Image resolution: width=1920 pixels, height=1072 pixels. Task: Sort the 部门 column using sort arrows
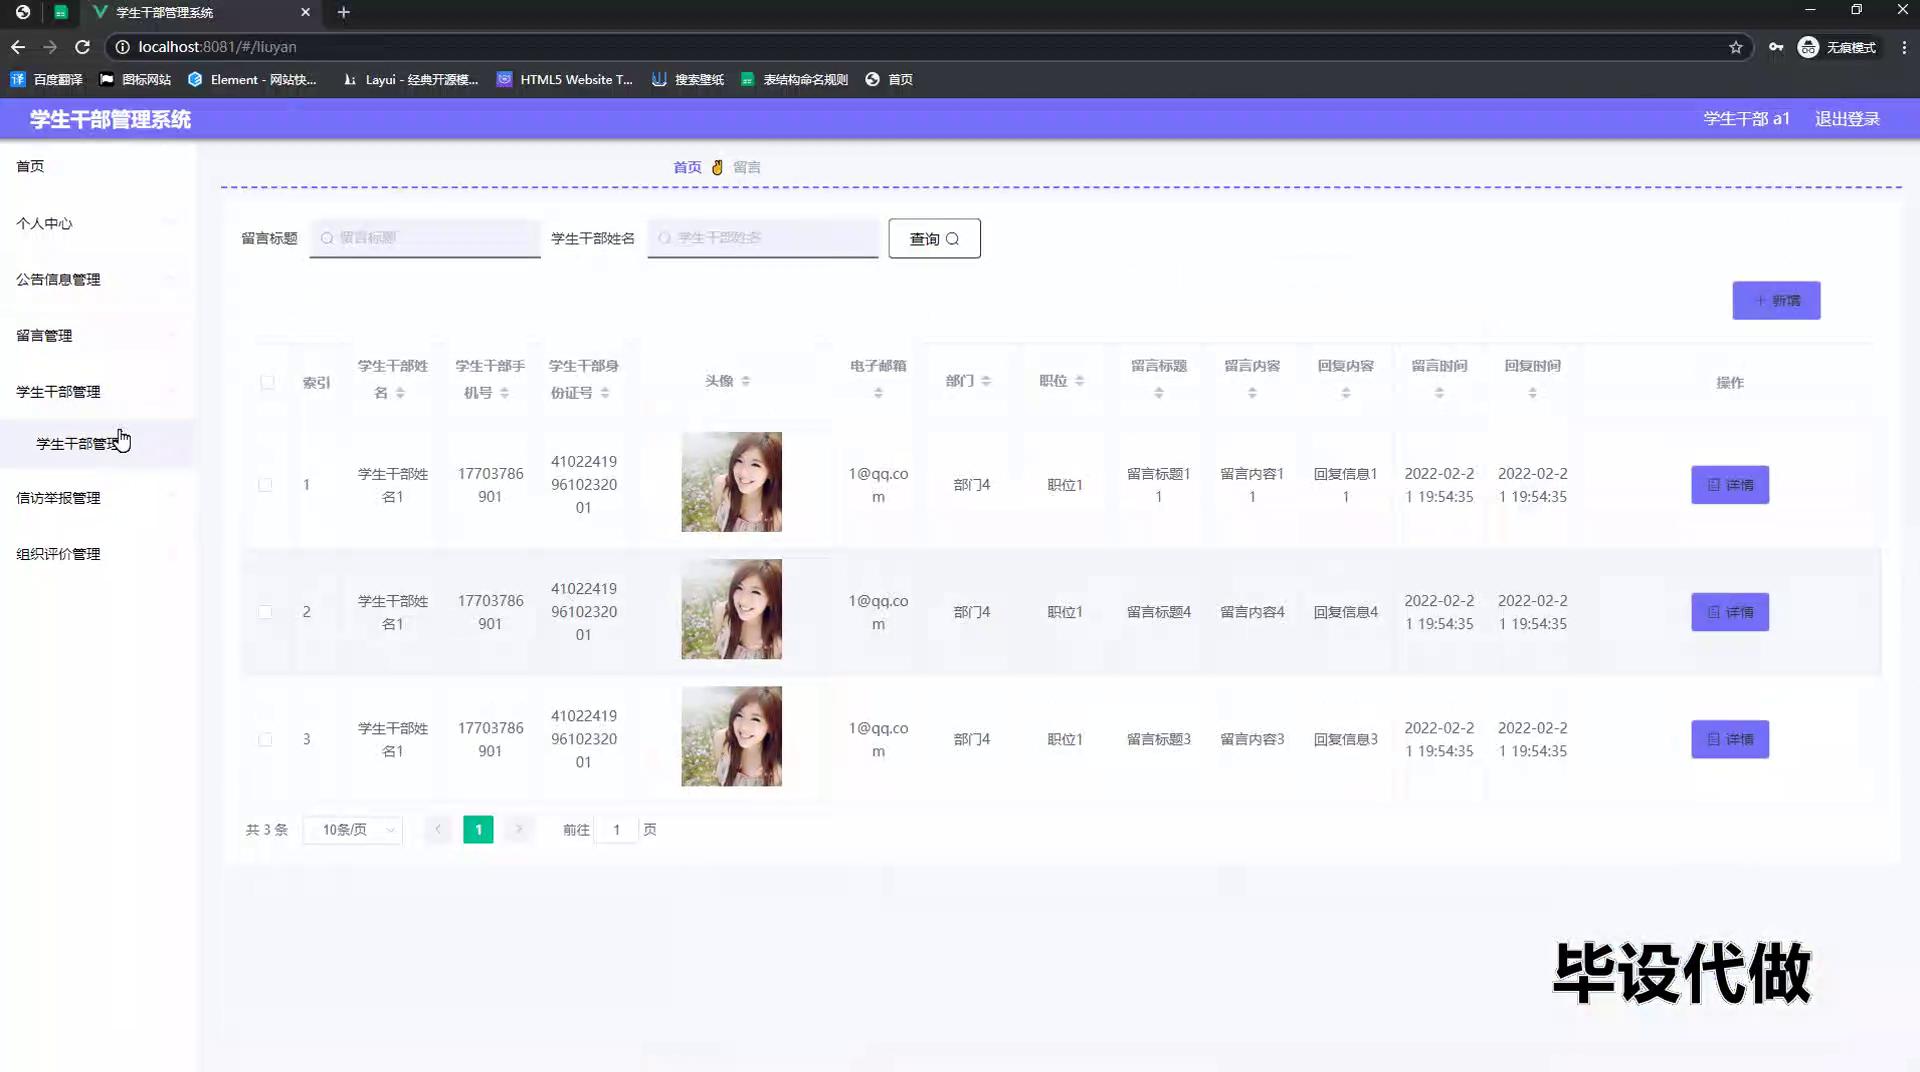(x=986, y=381)
